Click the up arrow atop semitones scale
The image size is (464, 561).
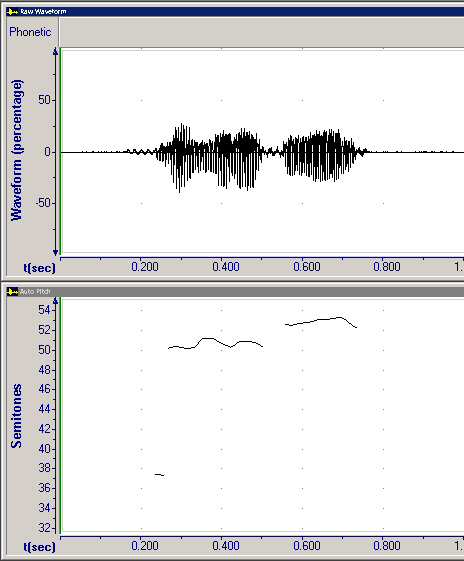point(55,302)
